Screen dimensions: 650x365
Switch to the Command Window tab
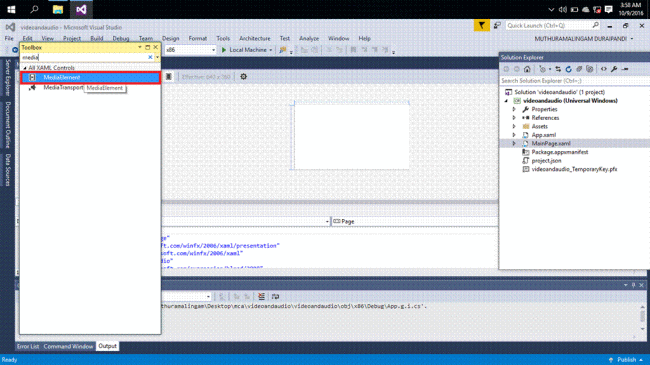tap(68, 346)
